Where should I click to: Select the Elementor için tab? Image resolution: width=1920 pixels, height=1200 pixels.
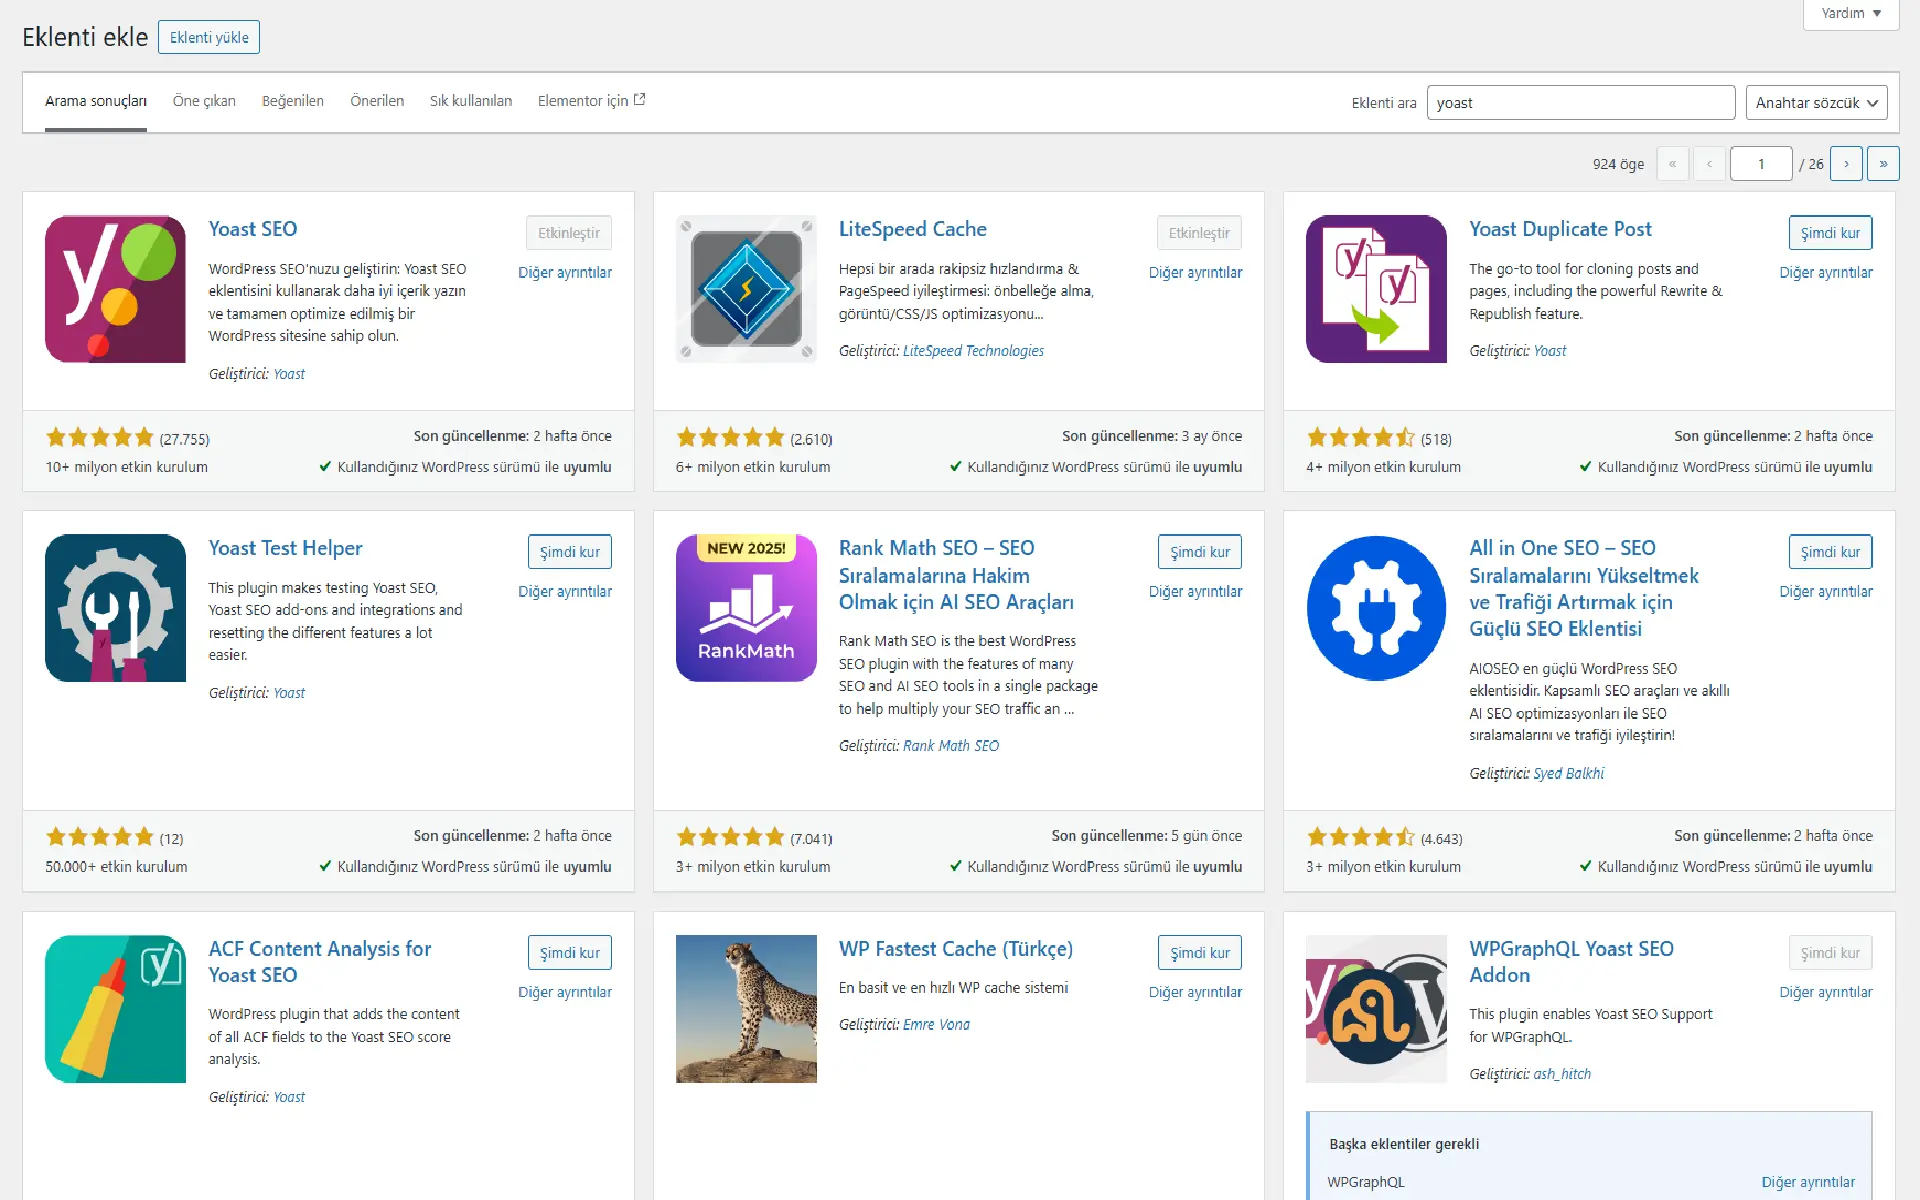583,100
